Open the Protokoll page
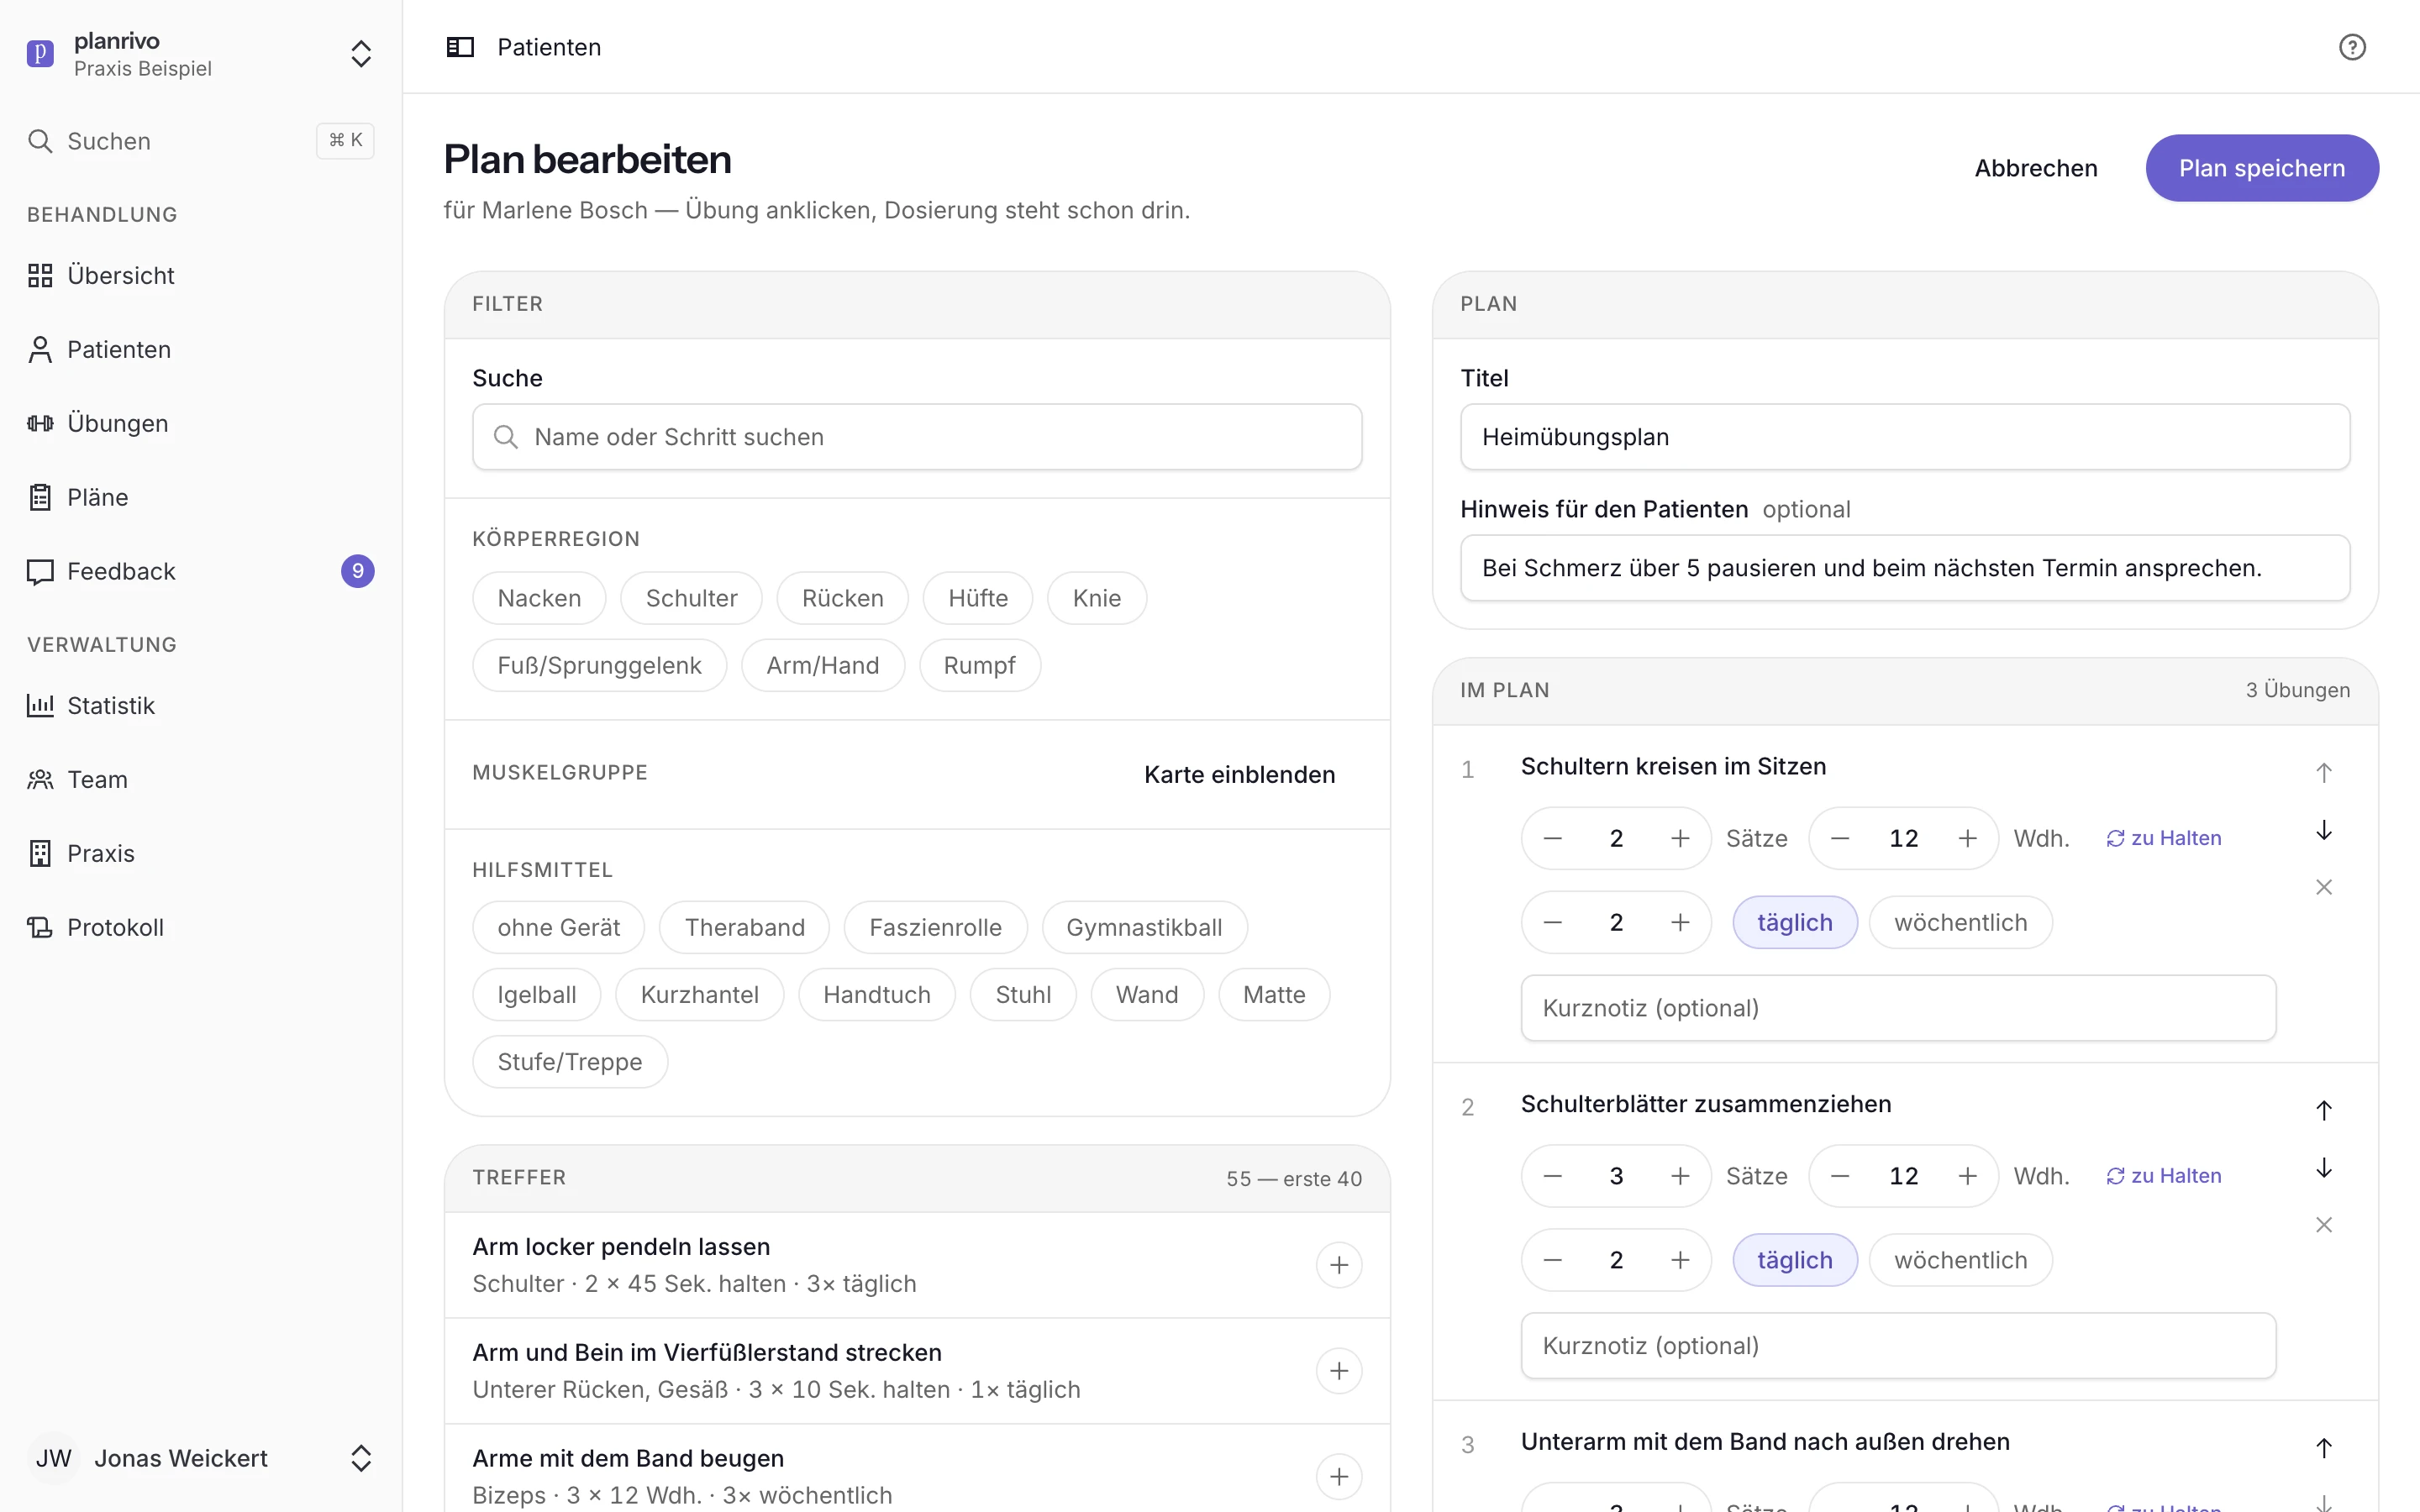Viewport: 2420px width, 1512px height. coord(200,927)
